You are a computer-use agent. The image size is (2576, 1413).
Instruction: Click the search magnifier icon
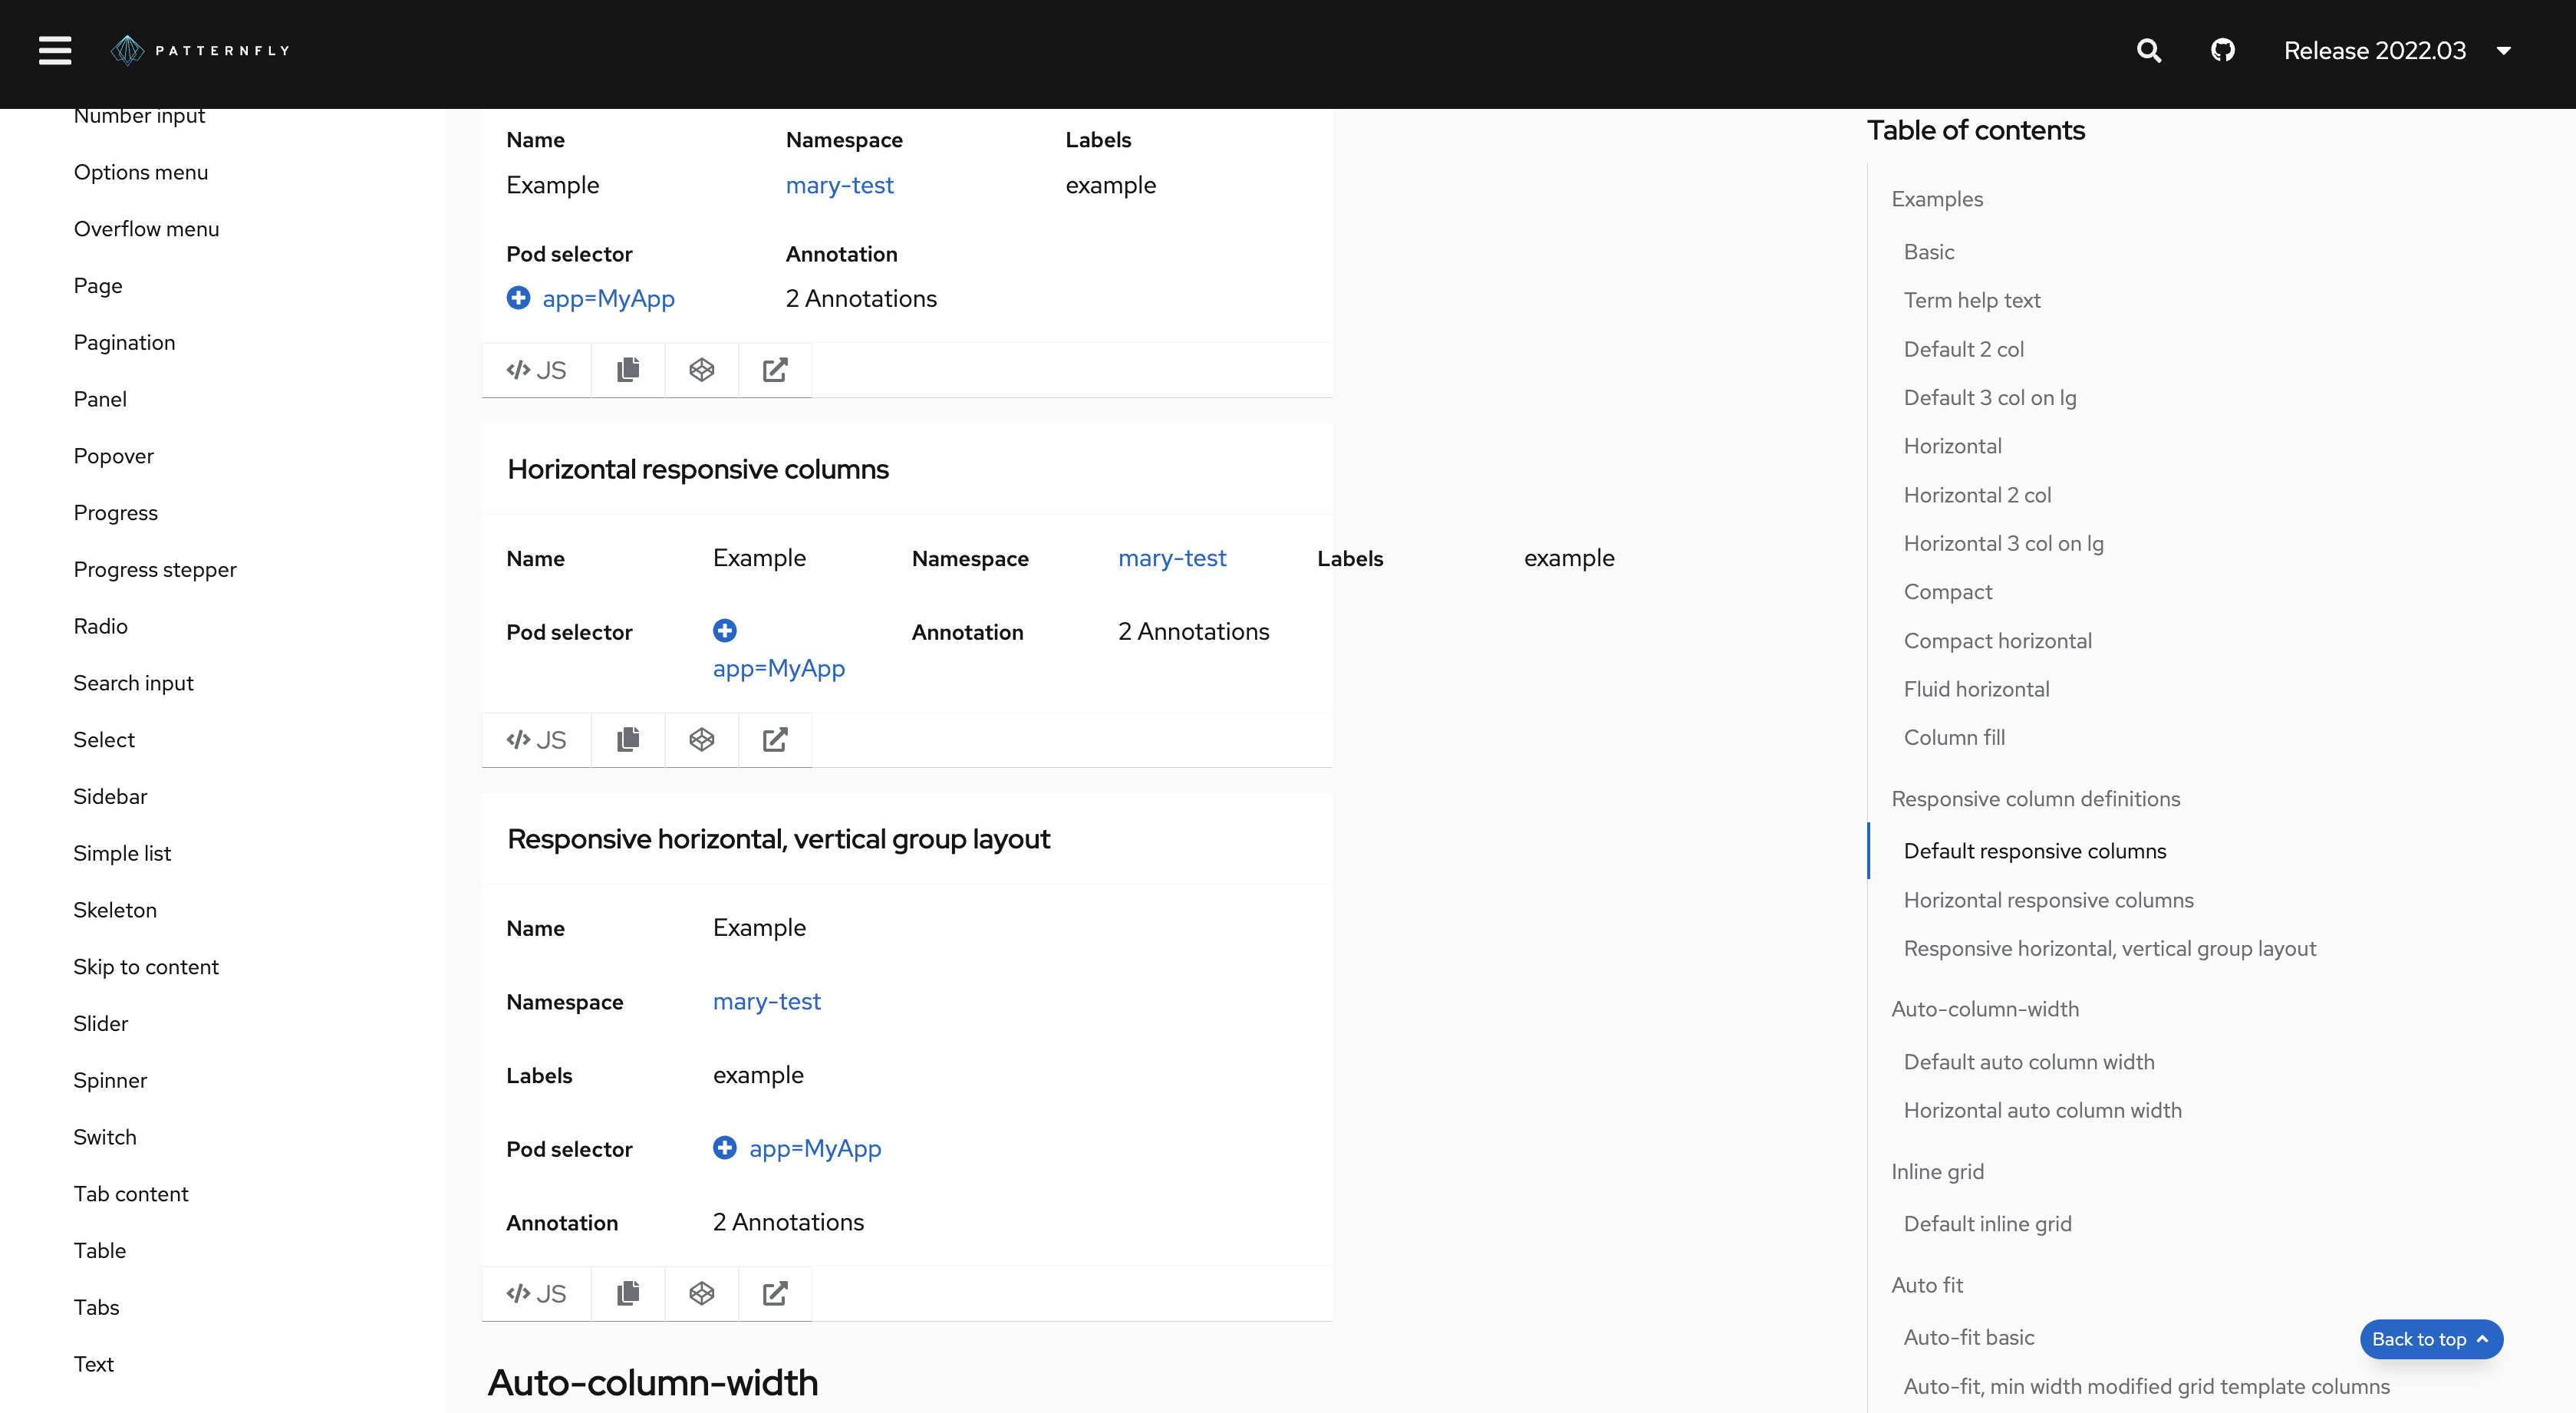(x=2148, y=50)
